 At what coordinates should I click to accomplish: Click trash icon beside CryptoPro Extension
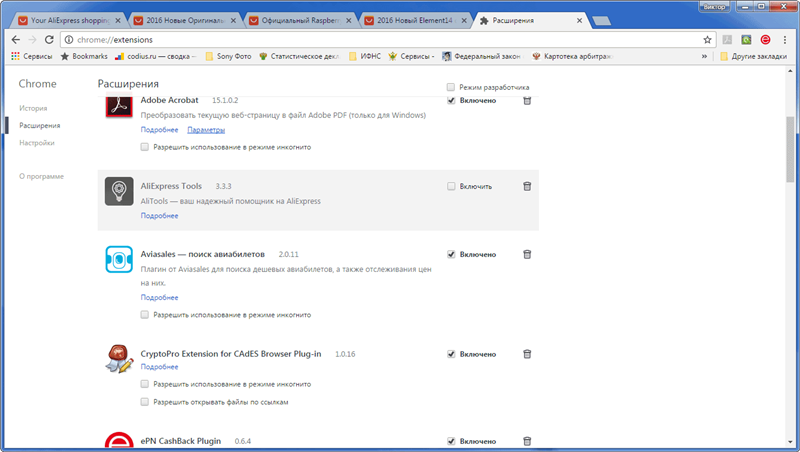(527, 354)
